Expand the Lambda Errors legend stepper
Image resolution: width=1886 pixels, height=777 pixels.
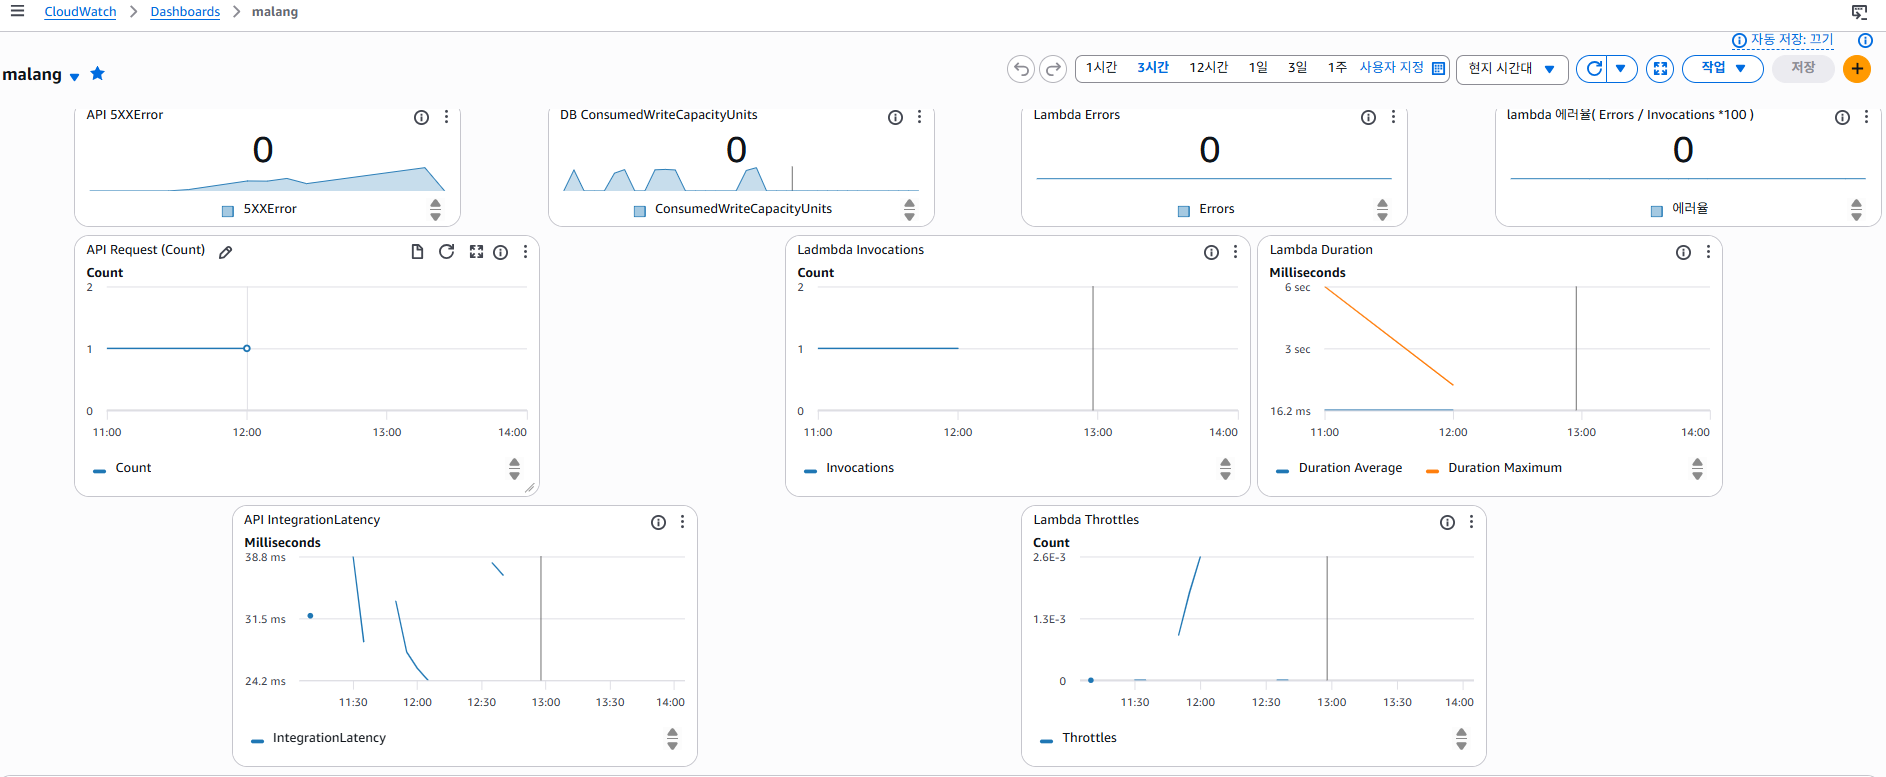1382,209
